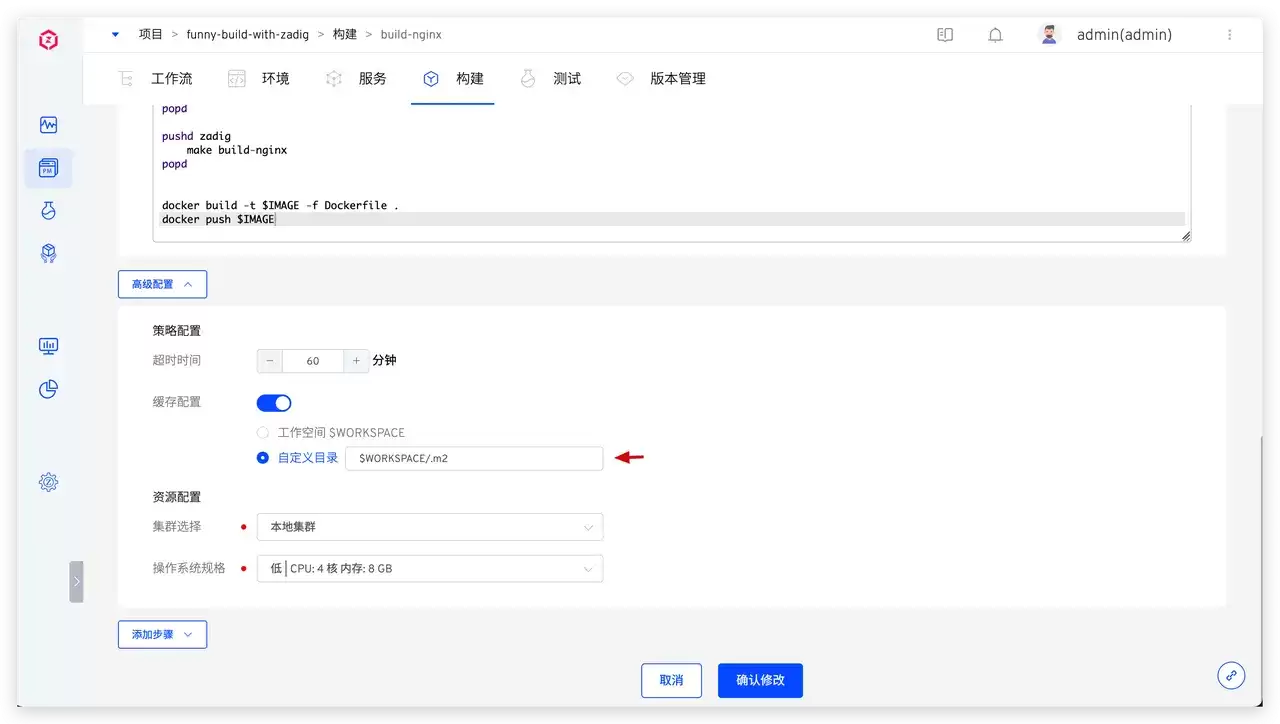Collapse the 高级配置 section
1280x724 pixels.
tap(162, 284)
